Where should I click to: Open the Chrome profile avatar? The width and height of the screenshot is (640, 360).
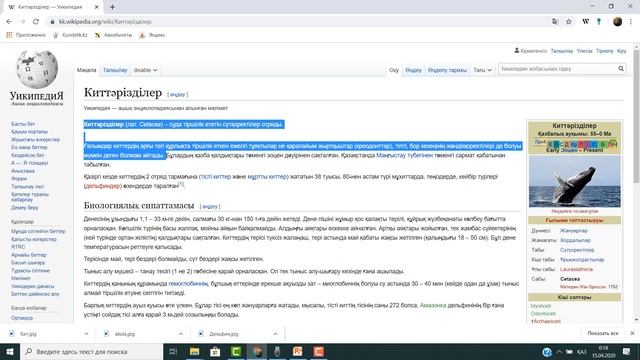pos(618,22)
